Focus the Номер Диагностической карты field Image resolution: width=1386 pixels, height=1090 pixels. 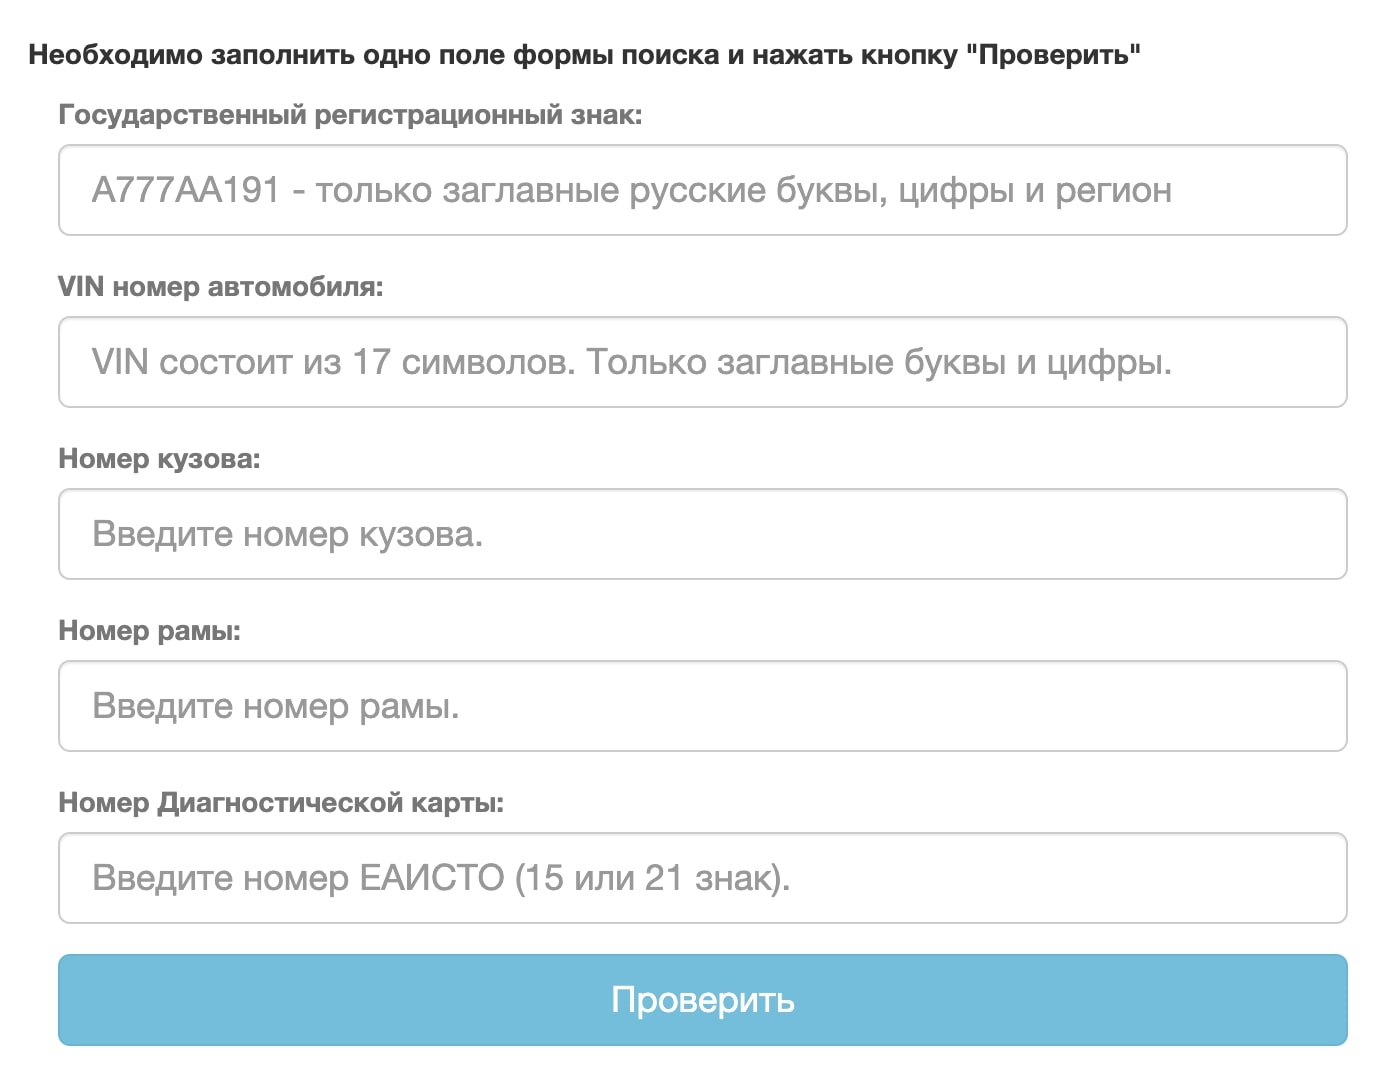[702, 878]
